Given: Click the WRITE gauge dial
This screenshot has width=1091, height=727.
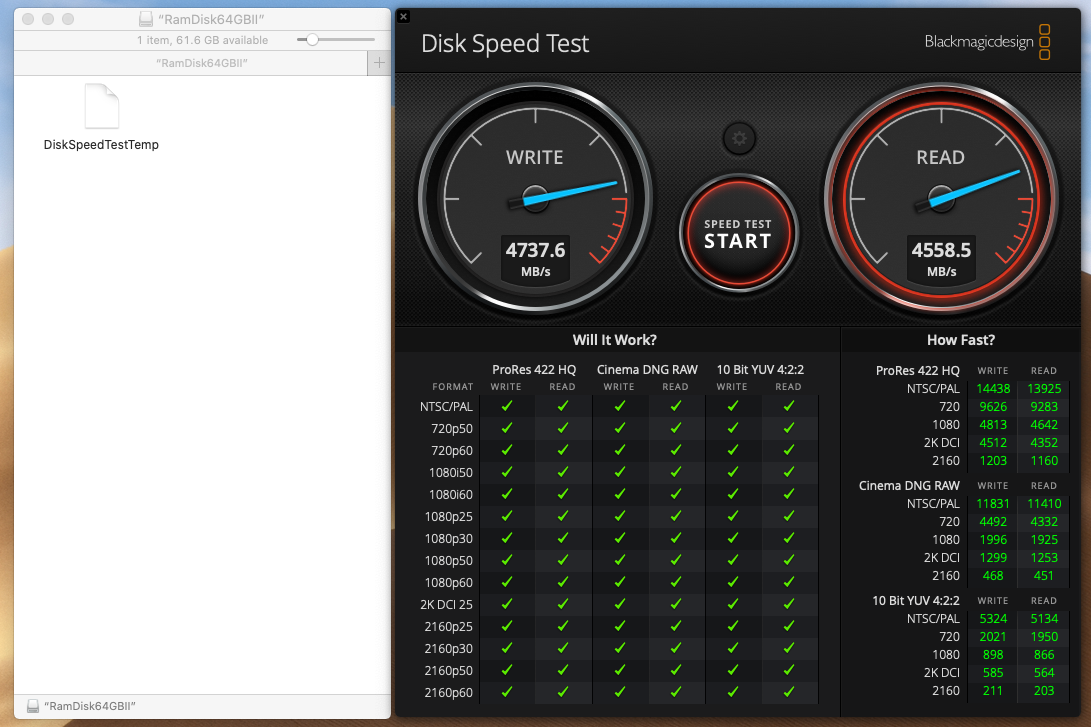Looking at the screenshot, I should pyautogui.click(x=535, y=198).
